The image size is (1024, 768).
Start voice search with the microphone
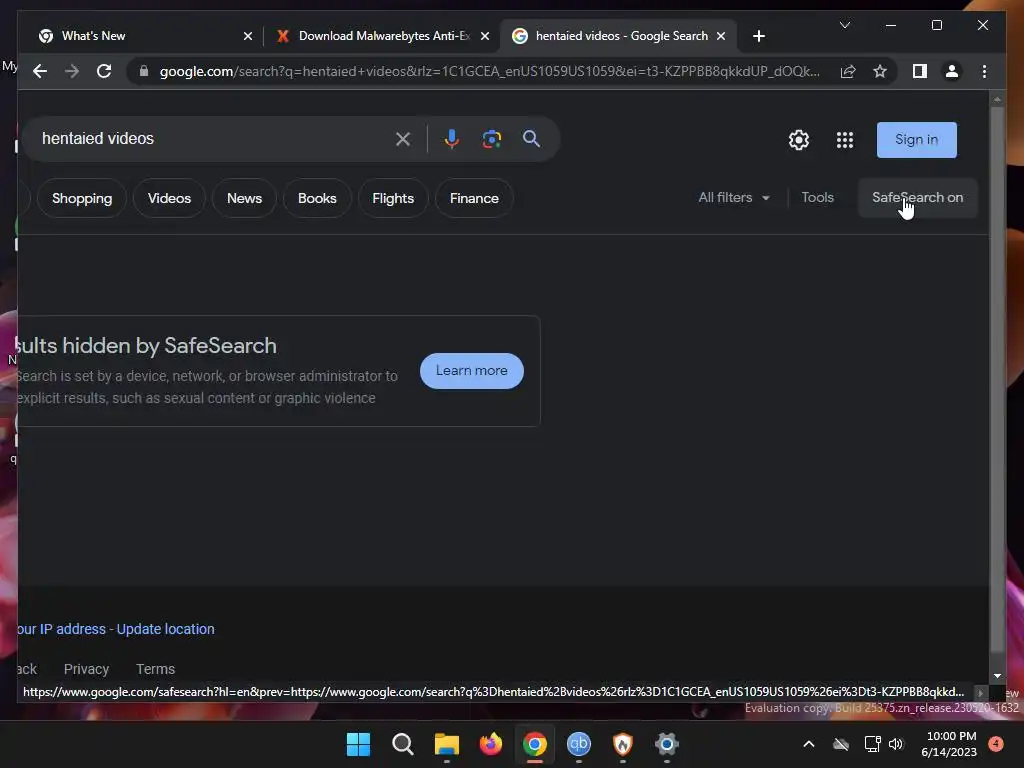451,138
